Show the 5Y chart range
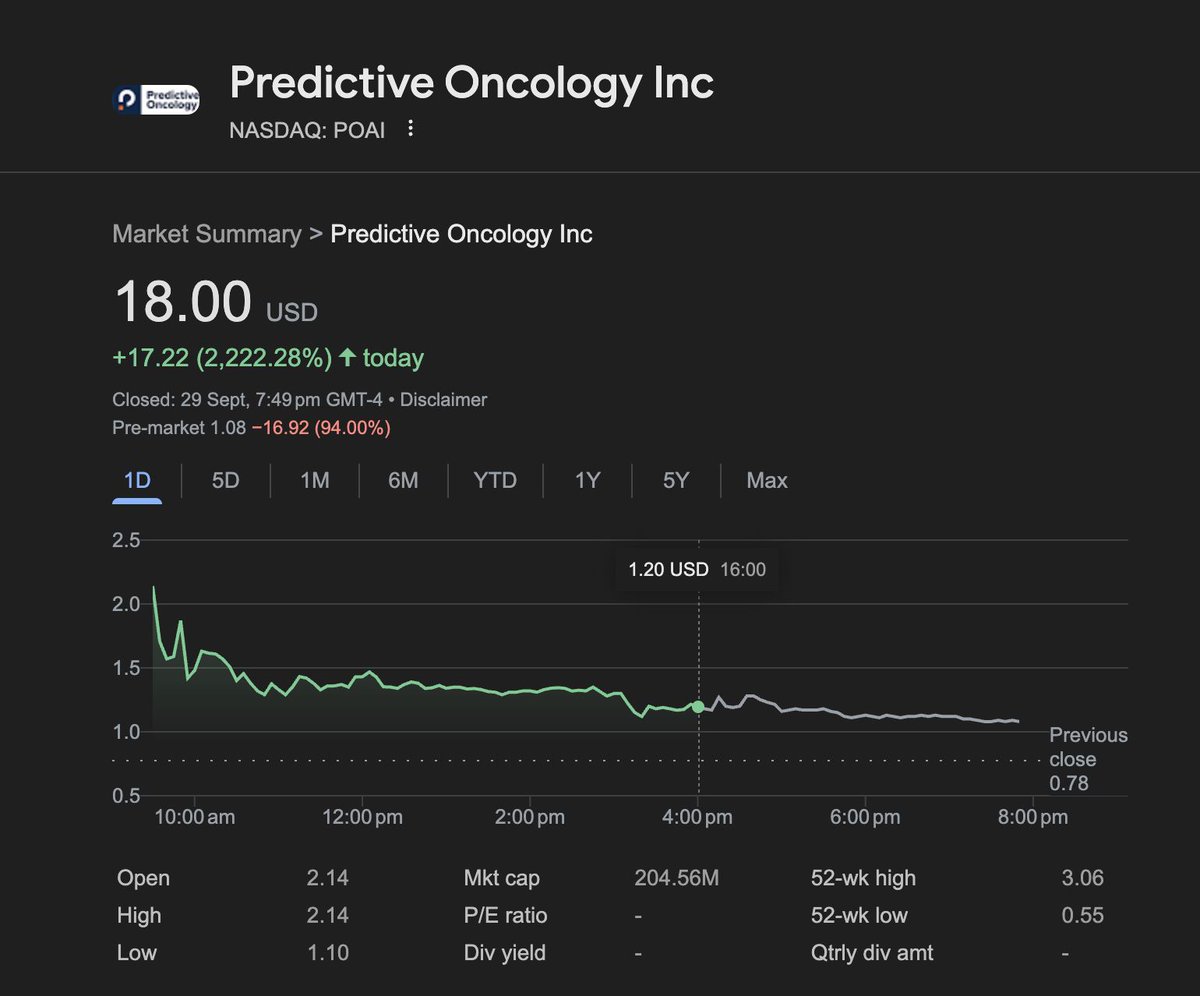1200x996 pixels. (x=676, y=481)
